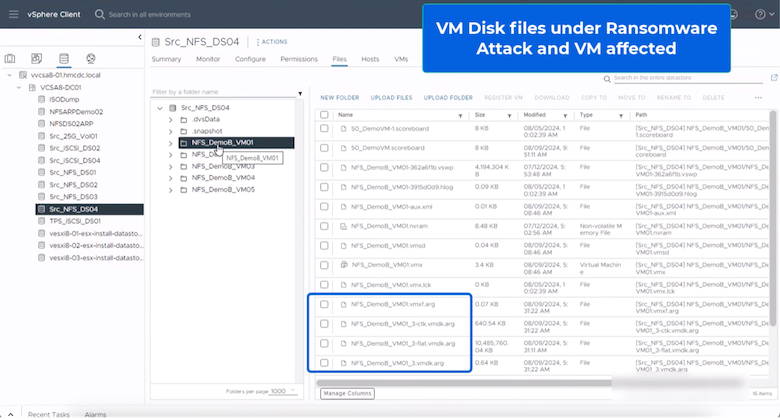
Task: Open the Hosts tab
Action: coord(370,59)
